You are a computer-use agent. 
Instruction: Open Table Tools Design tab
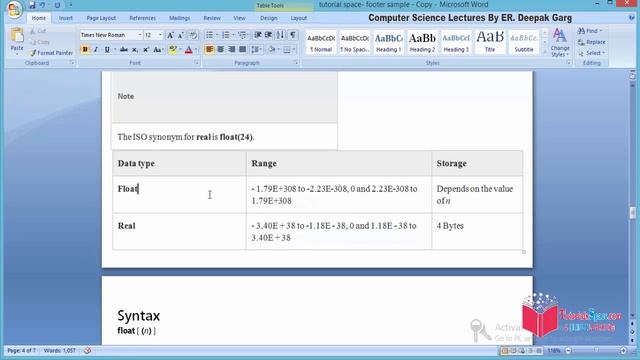(269, 18)
